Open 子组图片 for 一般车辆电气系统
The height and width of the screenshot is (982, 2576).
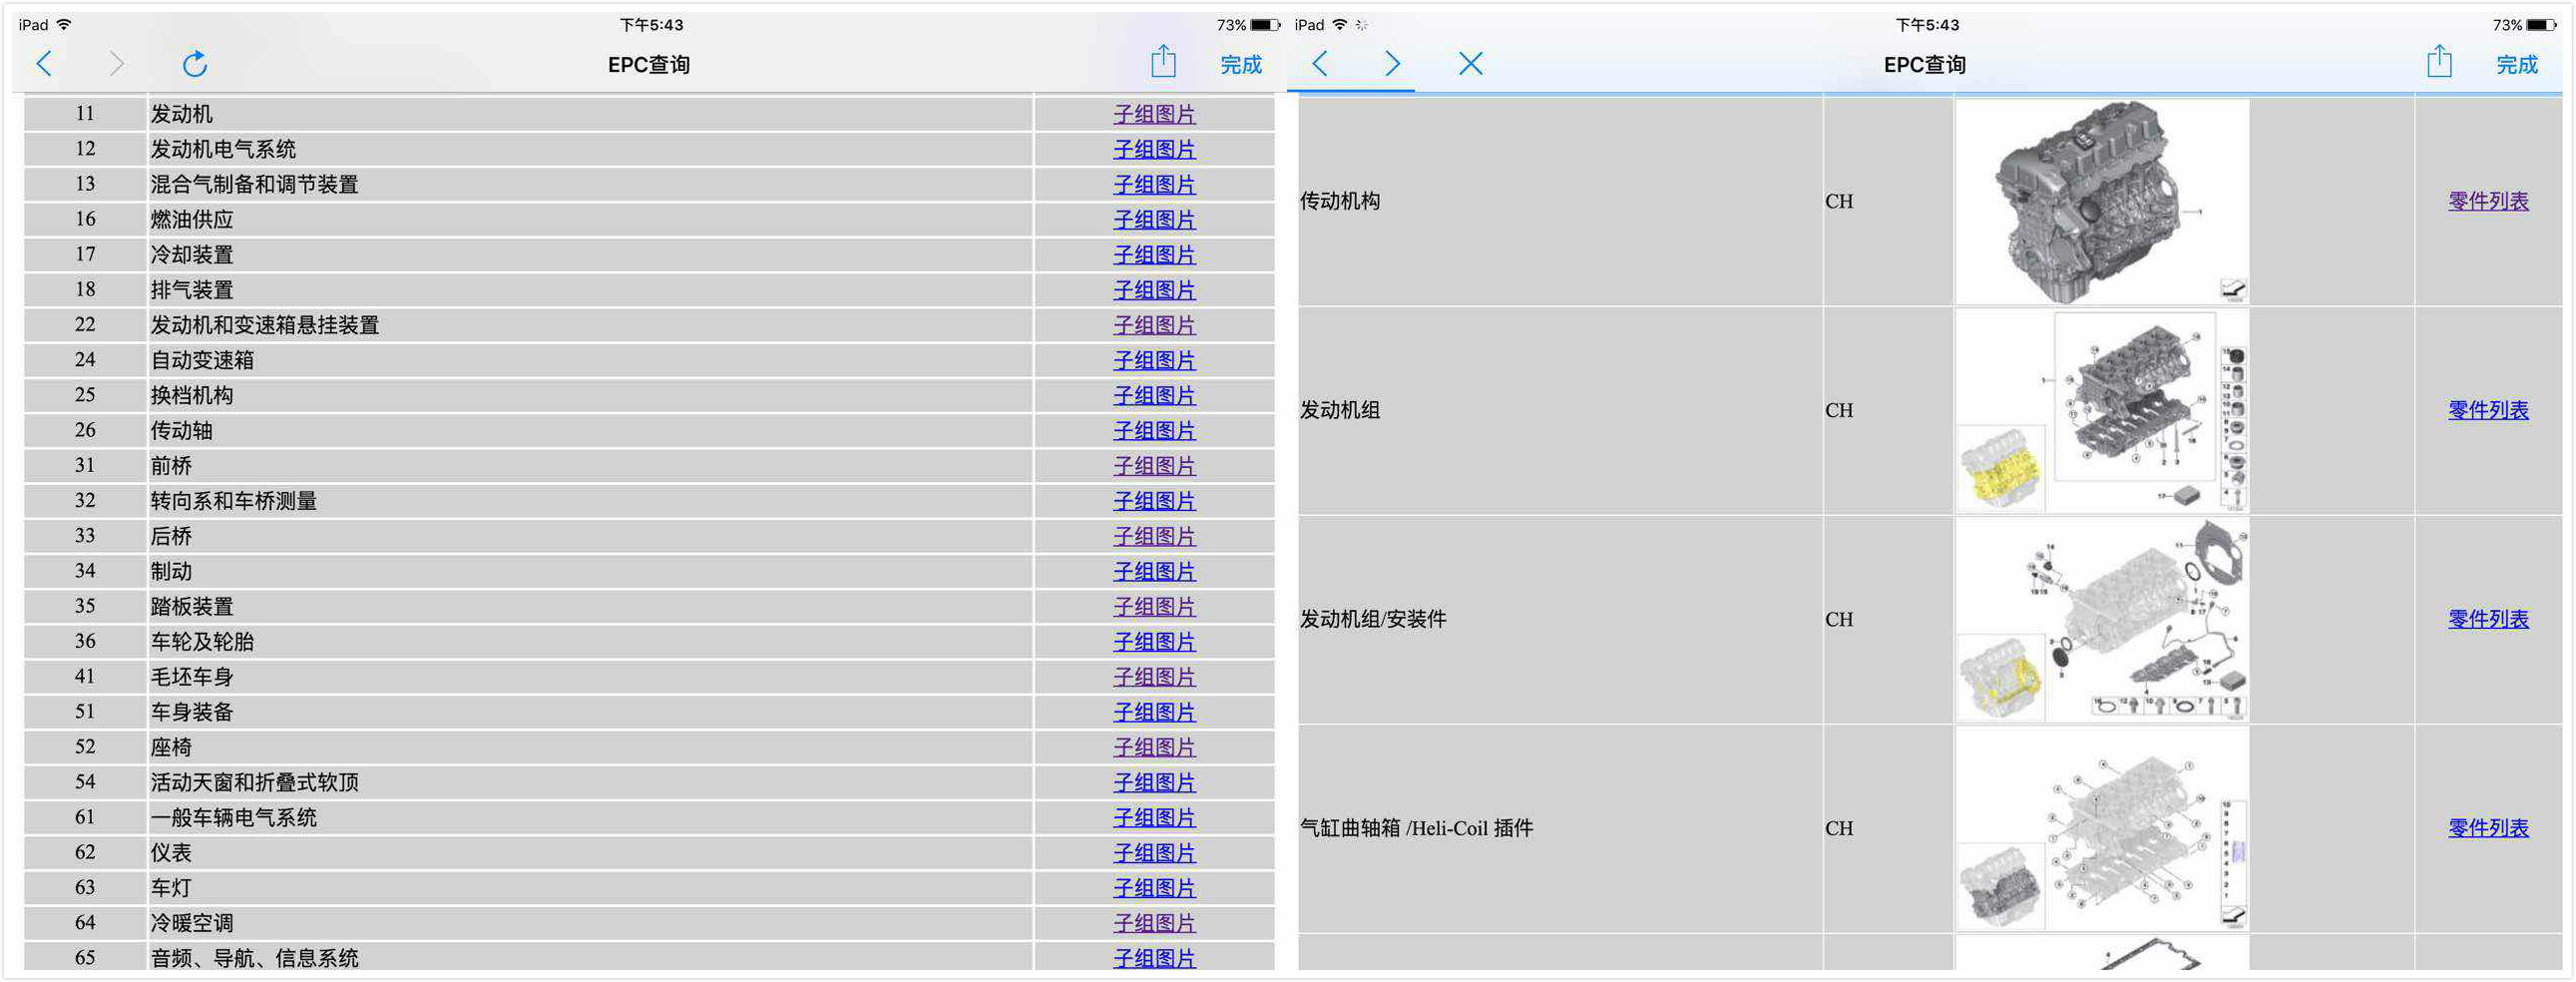coord(1154,818)
